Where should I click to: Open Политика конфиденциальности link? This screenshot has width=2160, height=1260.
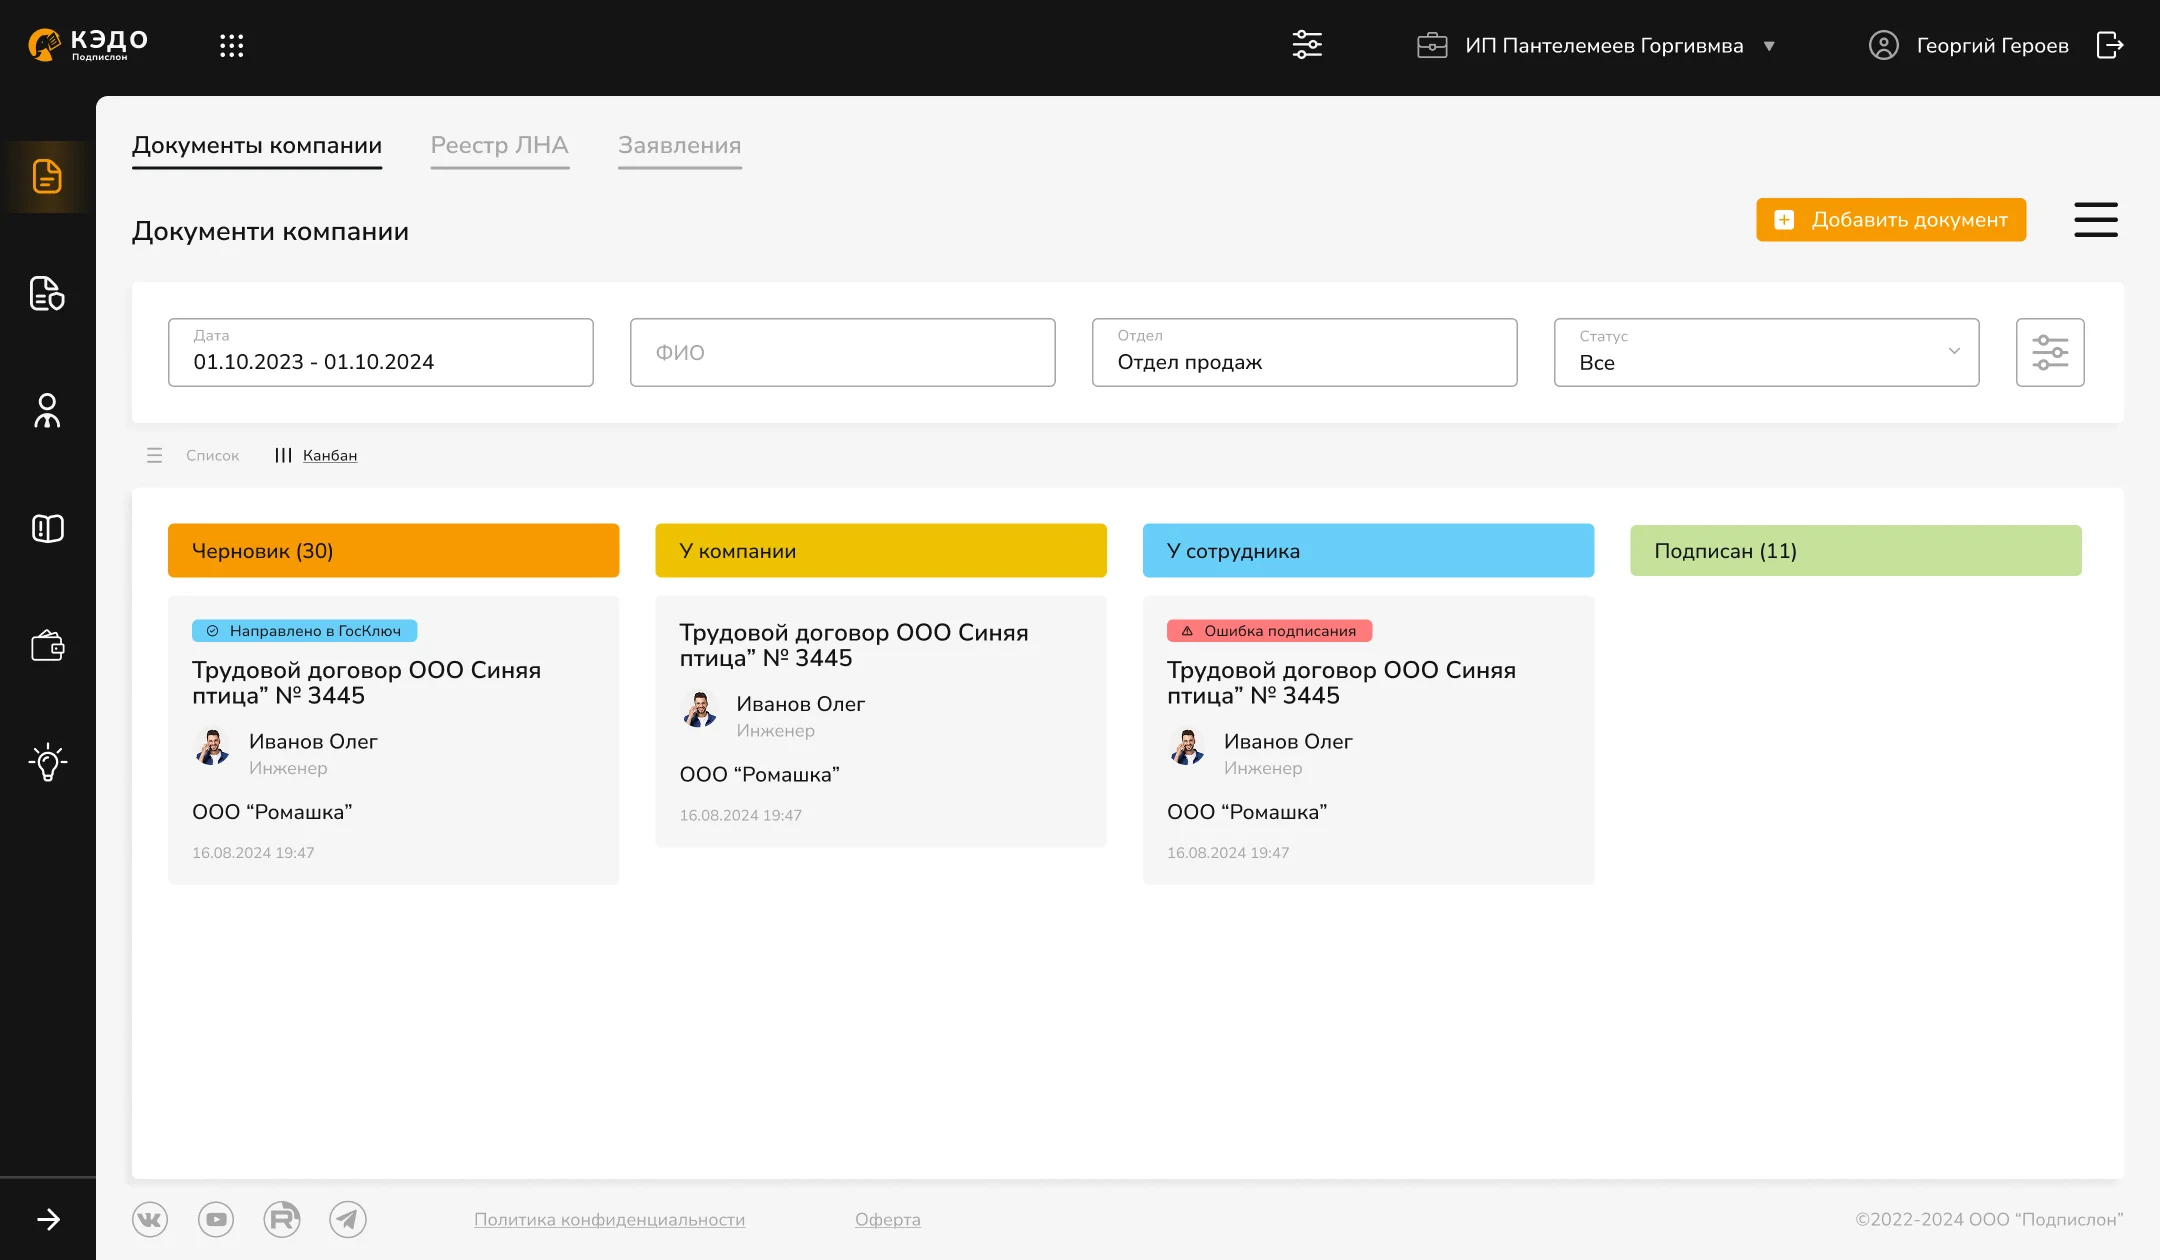(x=610, y=1220)
